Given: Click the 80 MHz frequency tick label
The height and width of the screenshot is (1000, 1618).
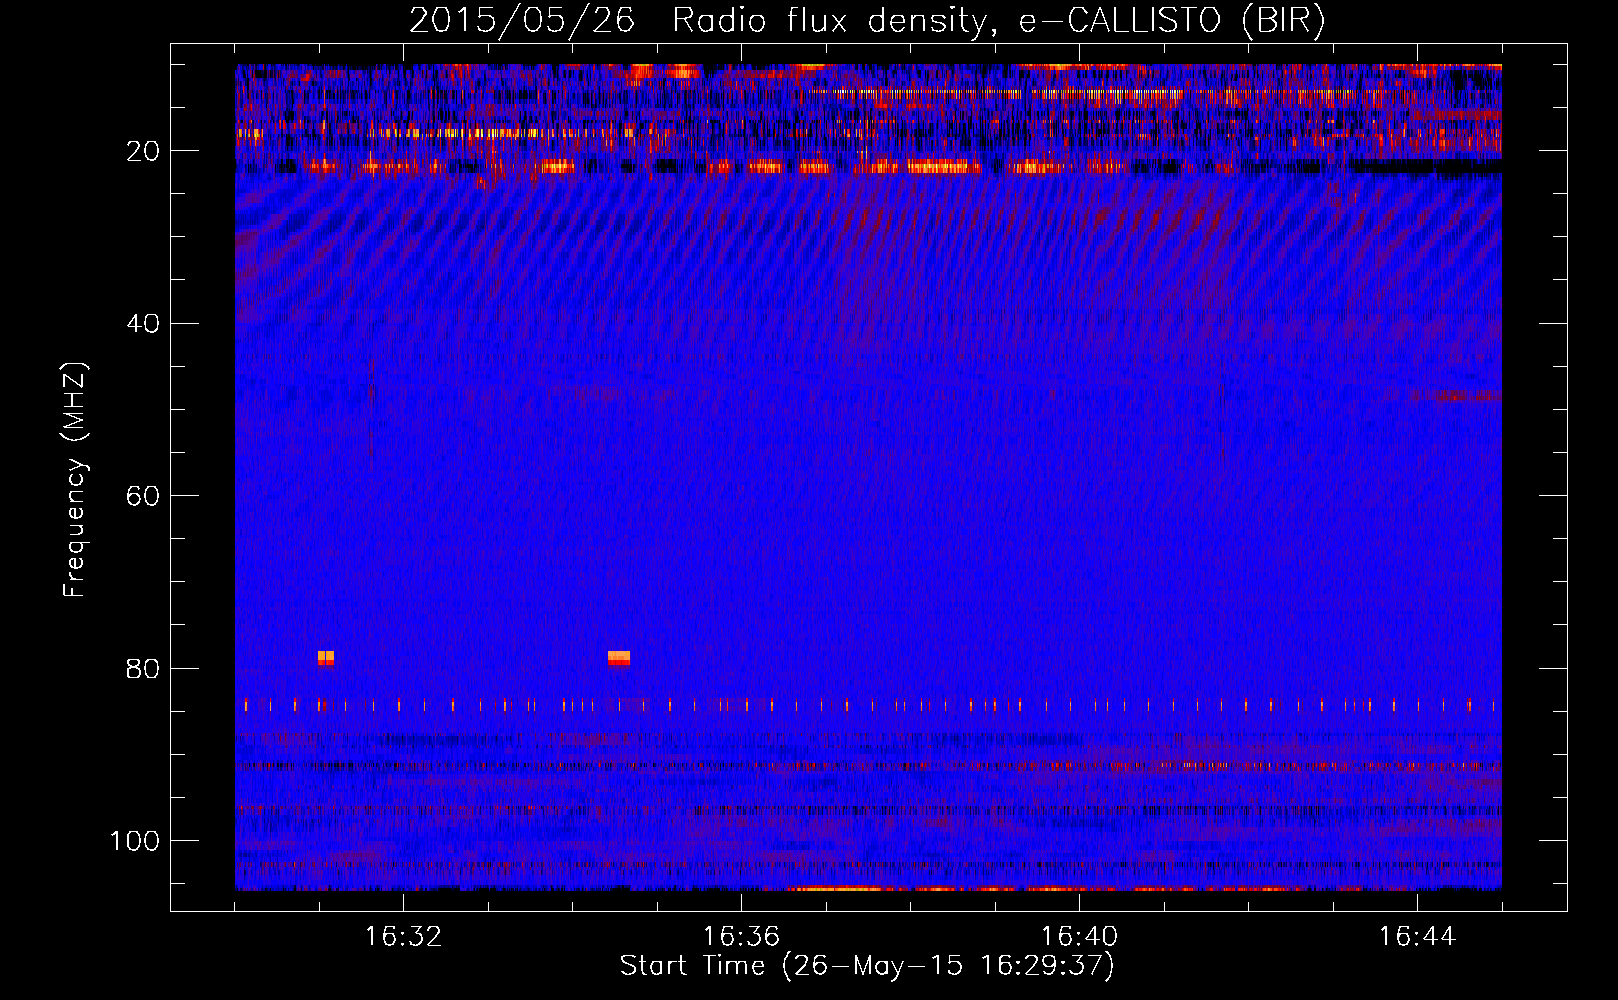Looking at the screenshot, I should [143, 669].
